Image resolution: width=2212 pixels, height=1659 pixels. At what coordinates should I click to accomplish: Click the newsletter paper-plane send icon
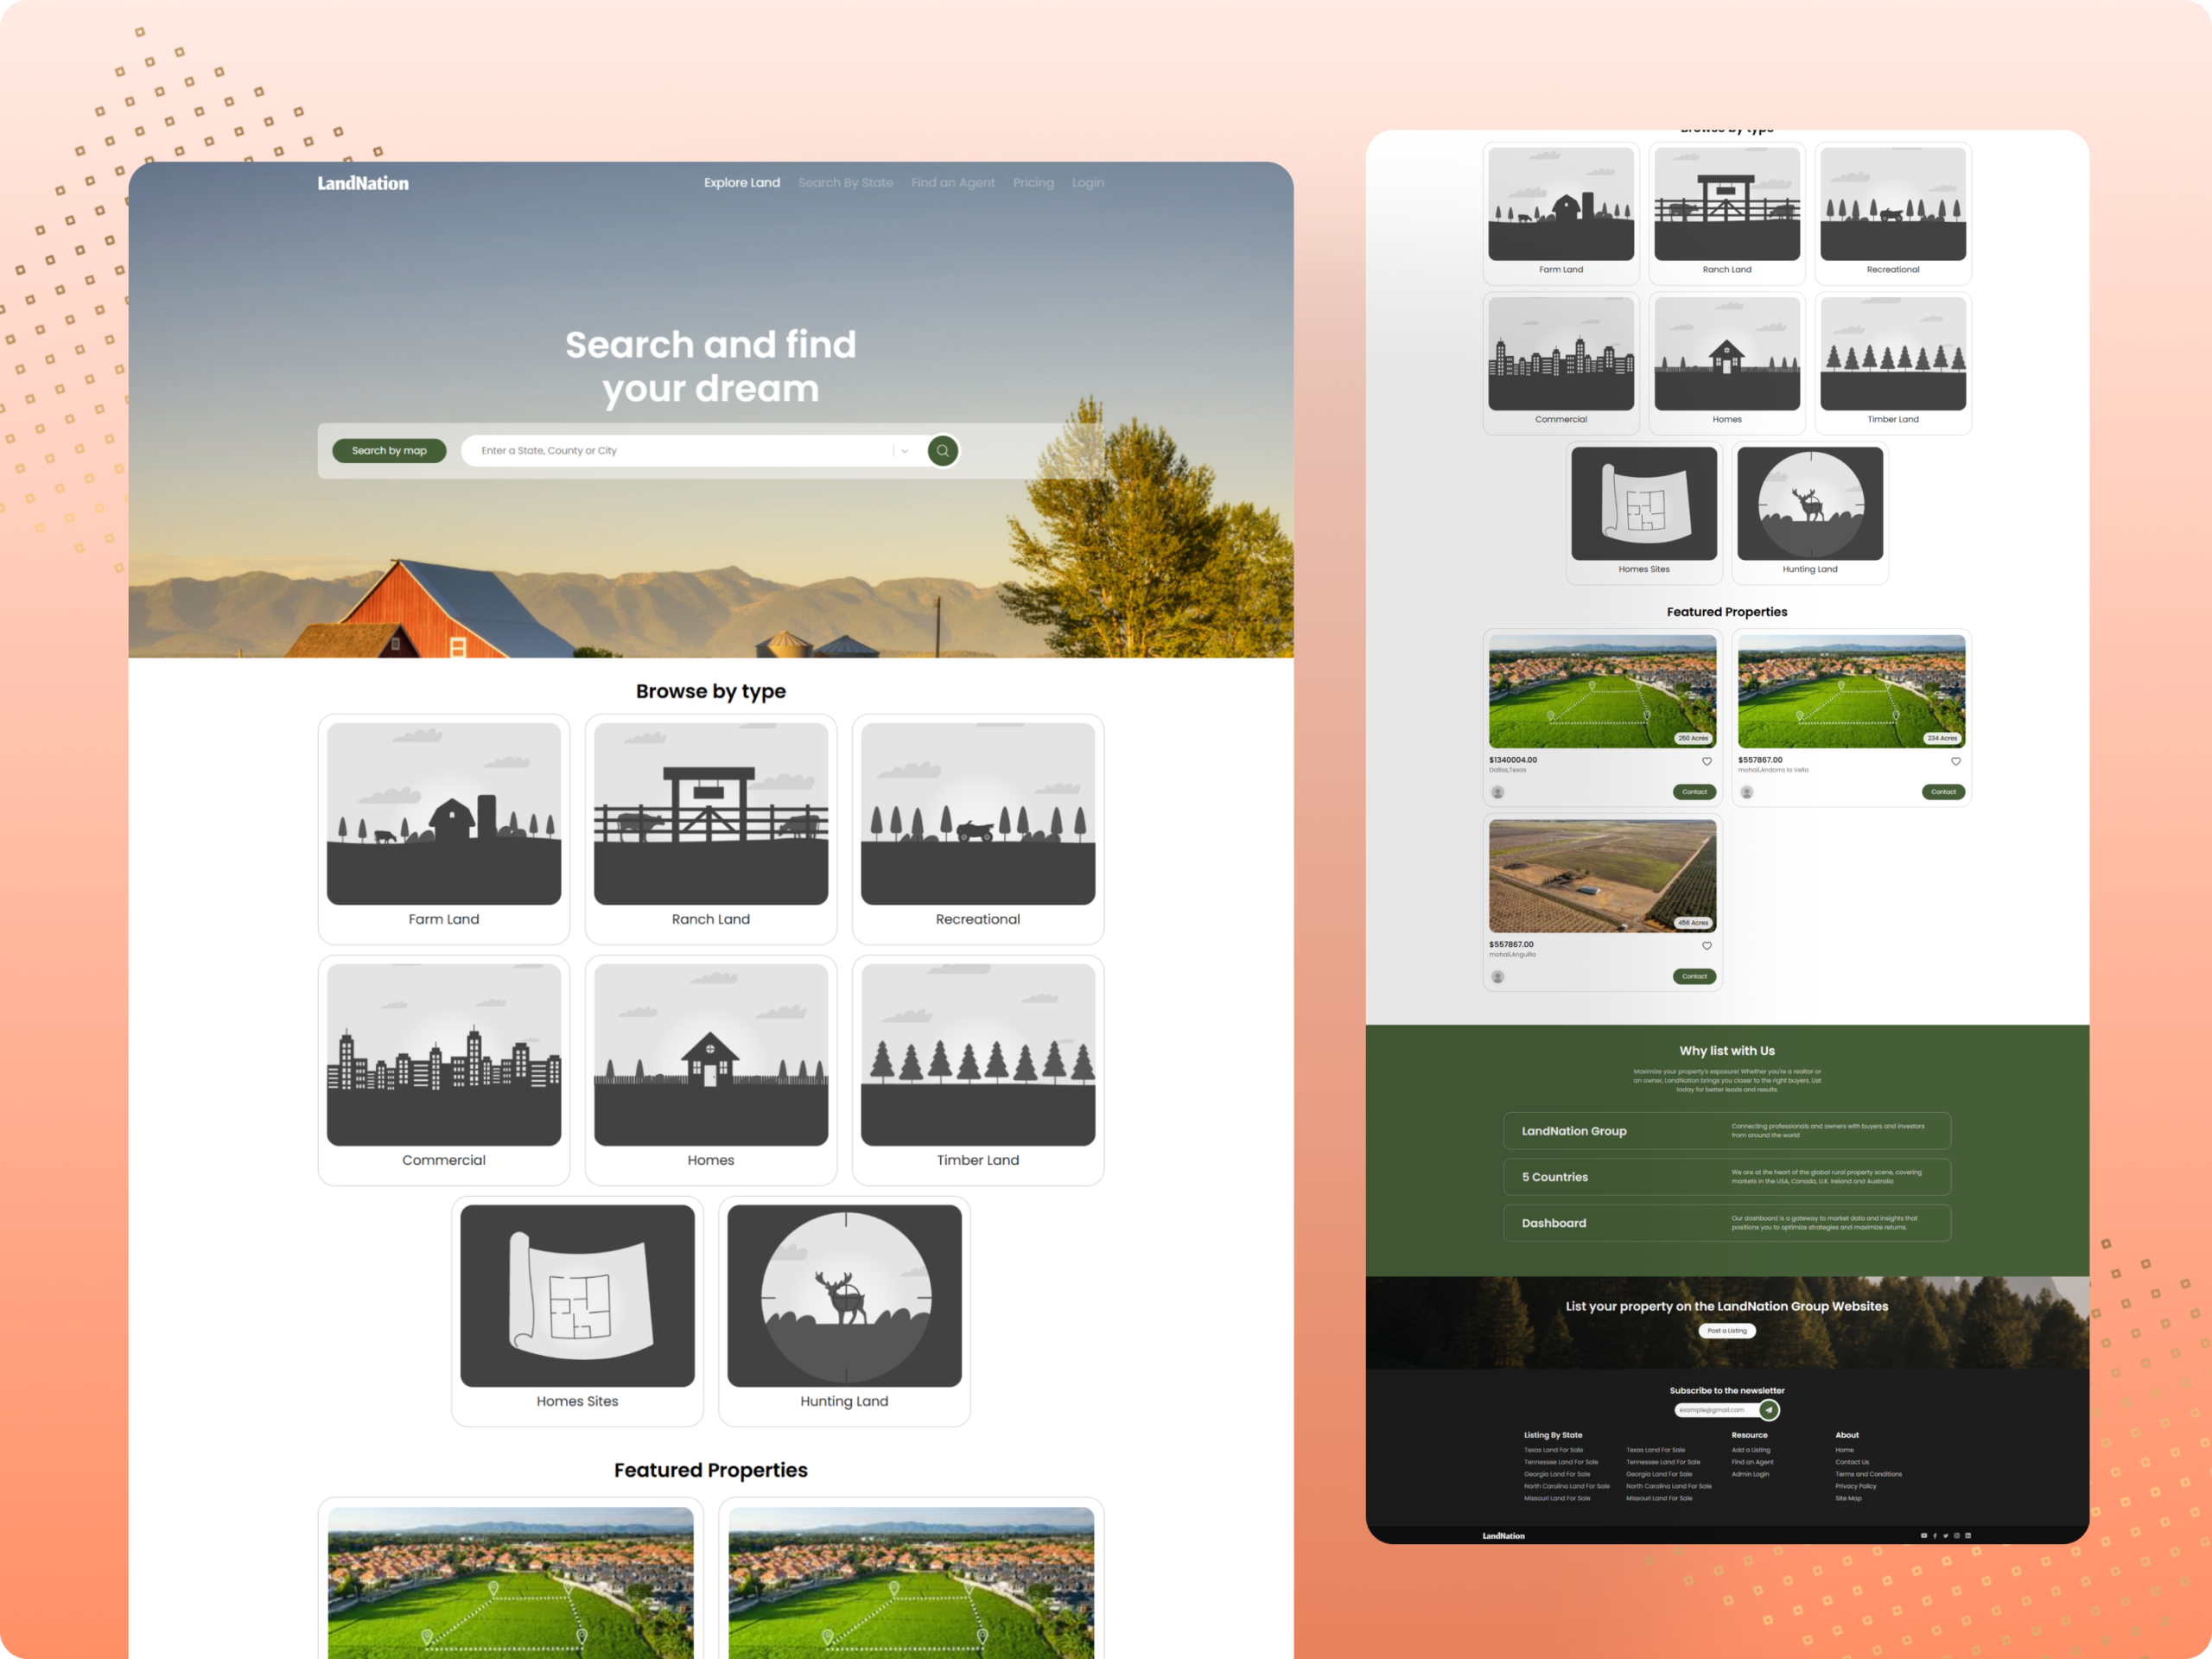click(1769, 1410)
